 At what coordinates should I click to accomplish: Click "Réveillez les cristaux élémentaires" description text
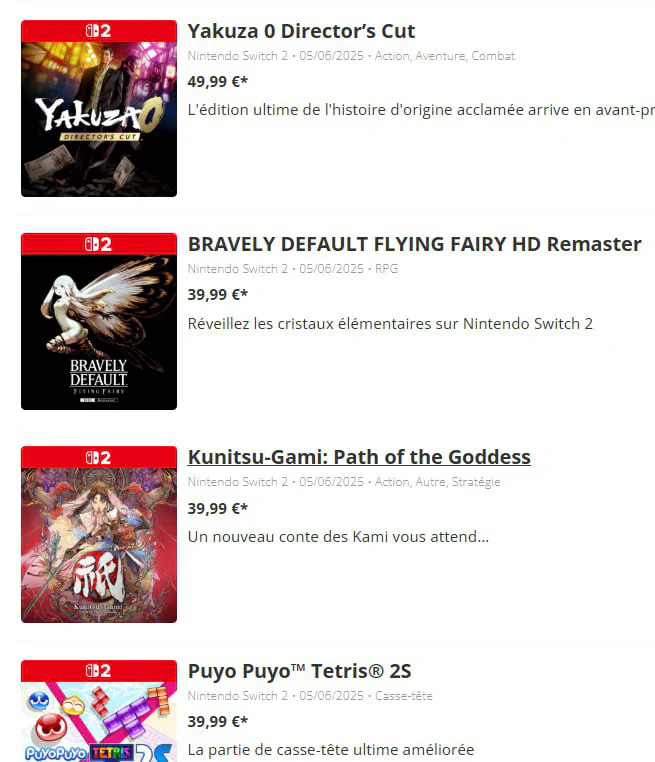(390, 324)
